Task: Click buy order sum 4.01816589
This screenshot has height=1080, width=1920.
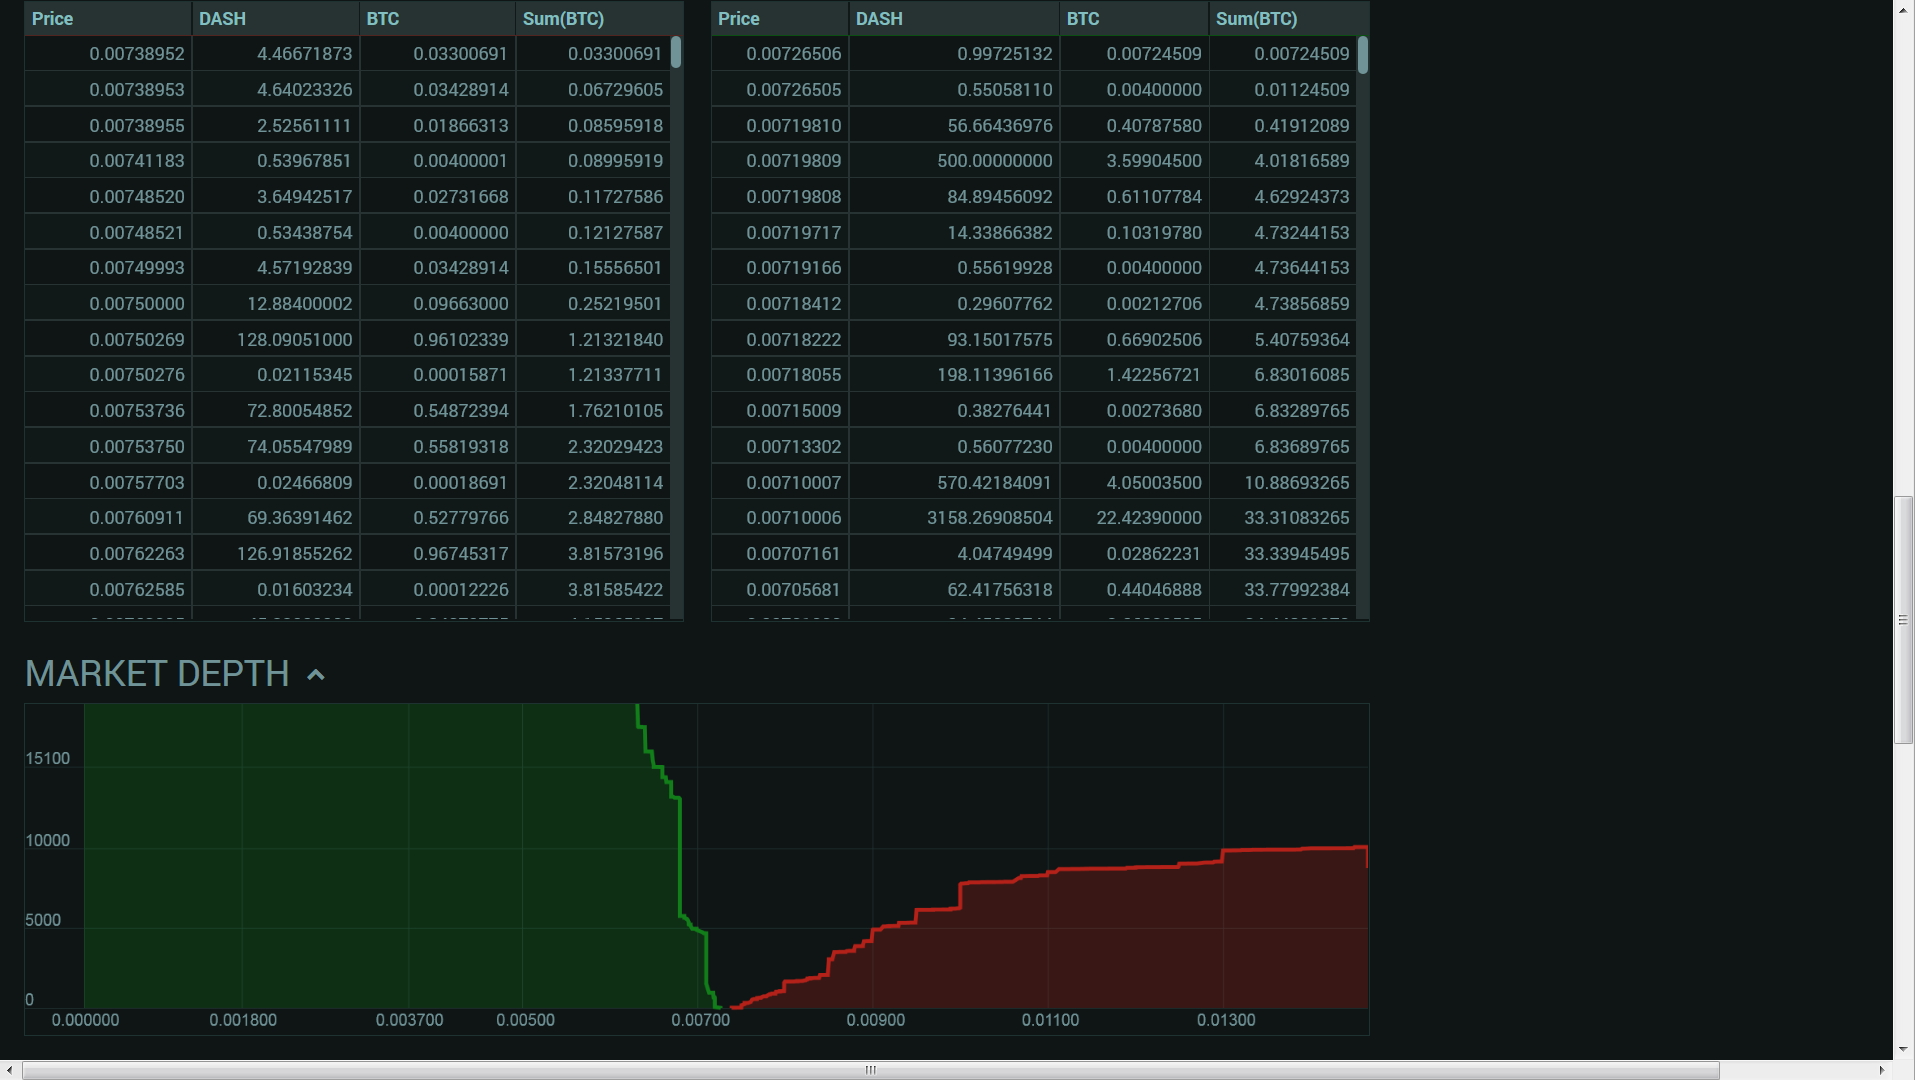Action: pos(1302,161)
